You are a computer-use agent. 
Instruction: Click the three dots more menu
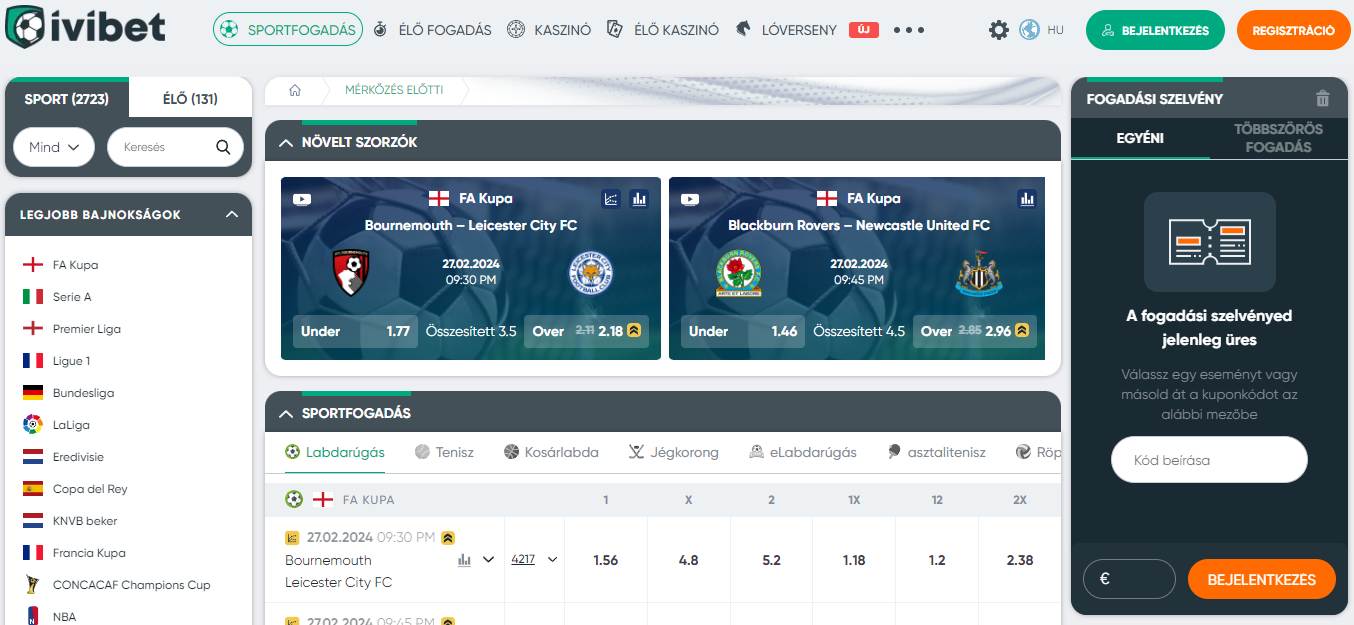point(908,30)
